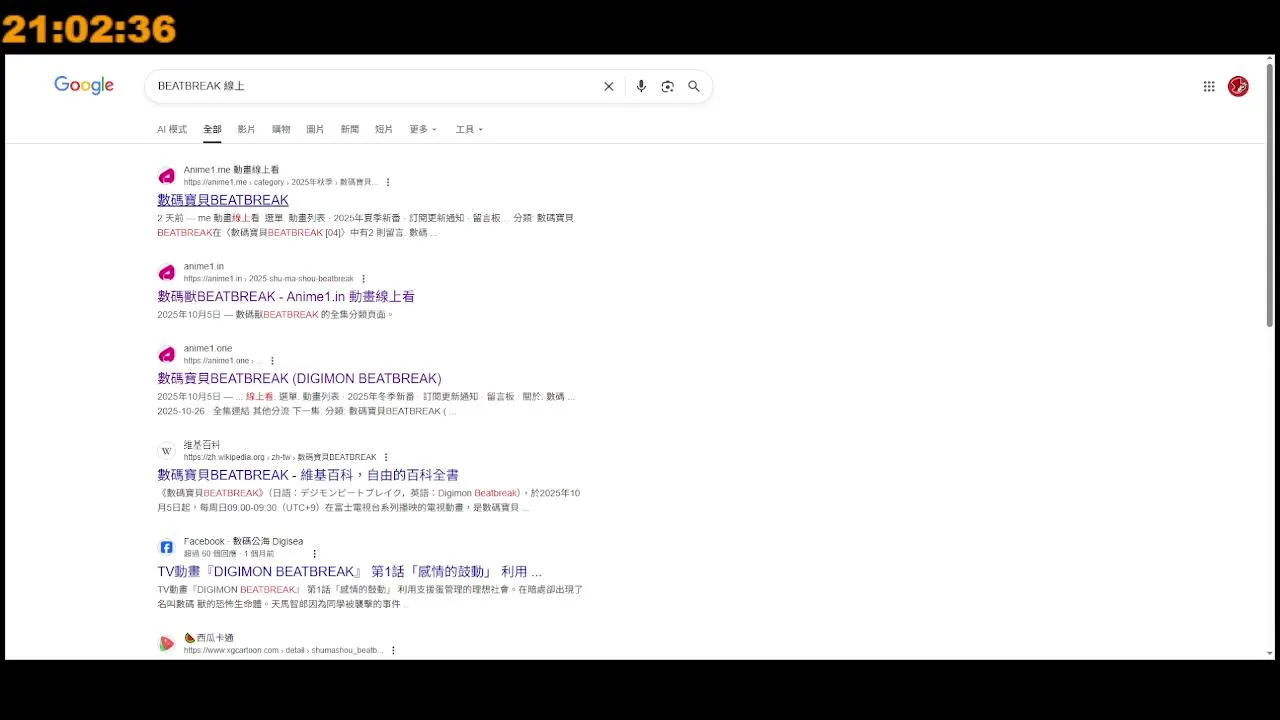The image size is (1280, 720).
Task: Switch to the 圖片 tab
Action: click(315, 129)
